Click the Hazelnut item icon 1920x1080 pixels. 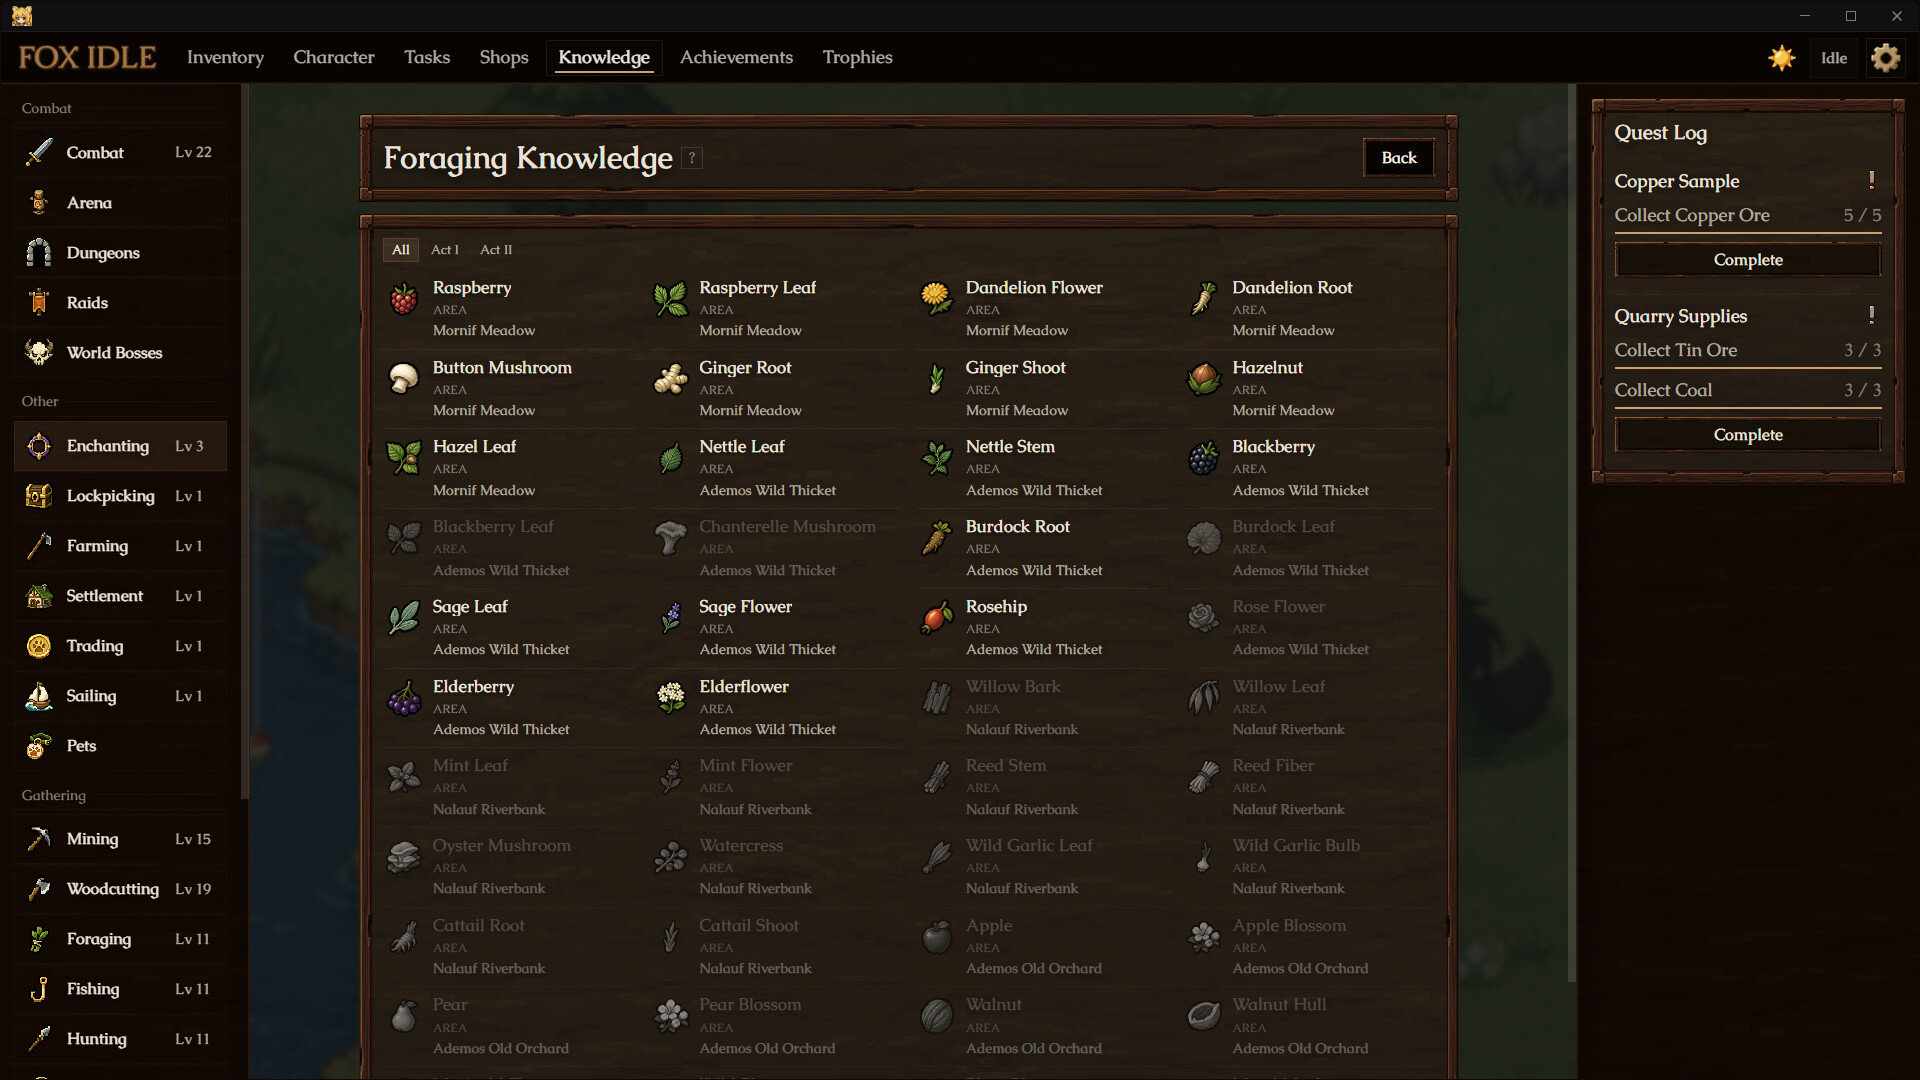point(1203,378)
